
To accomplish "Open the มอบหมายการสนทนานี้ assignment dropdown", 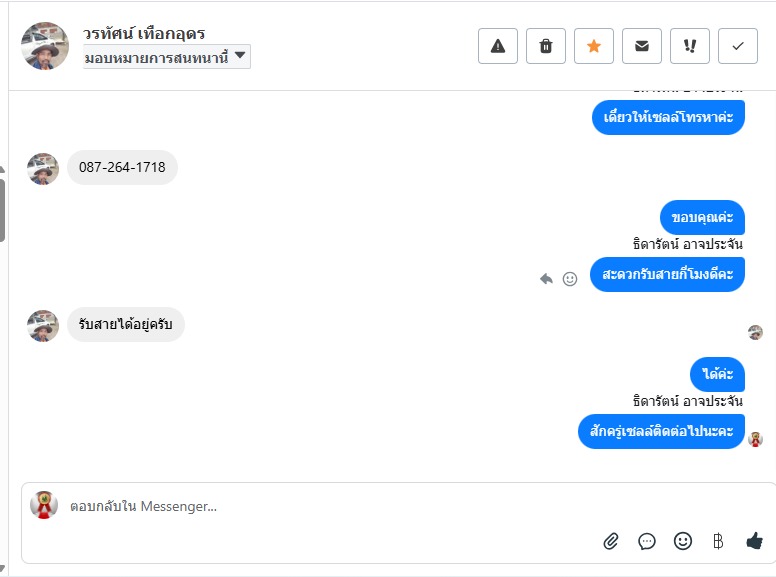I will click(x=166, y=57).
